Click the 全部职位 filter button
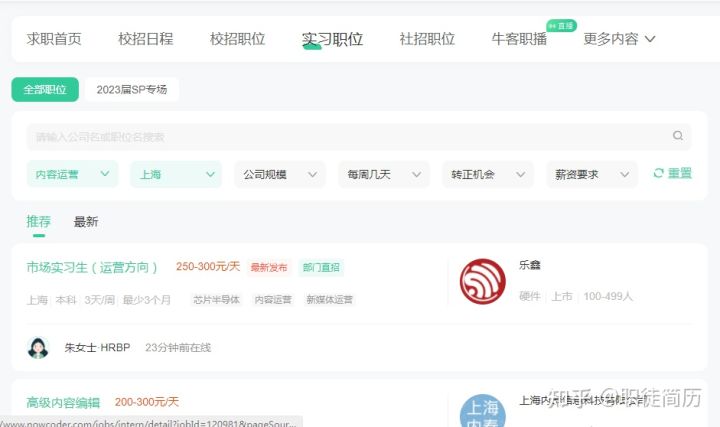 click(45, 90)
